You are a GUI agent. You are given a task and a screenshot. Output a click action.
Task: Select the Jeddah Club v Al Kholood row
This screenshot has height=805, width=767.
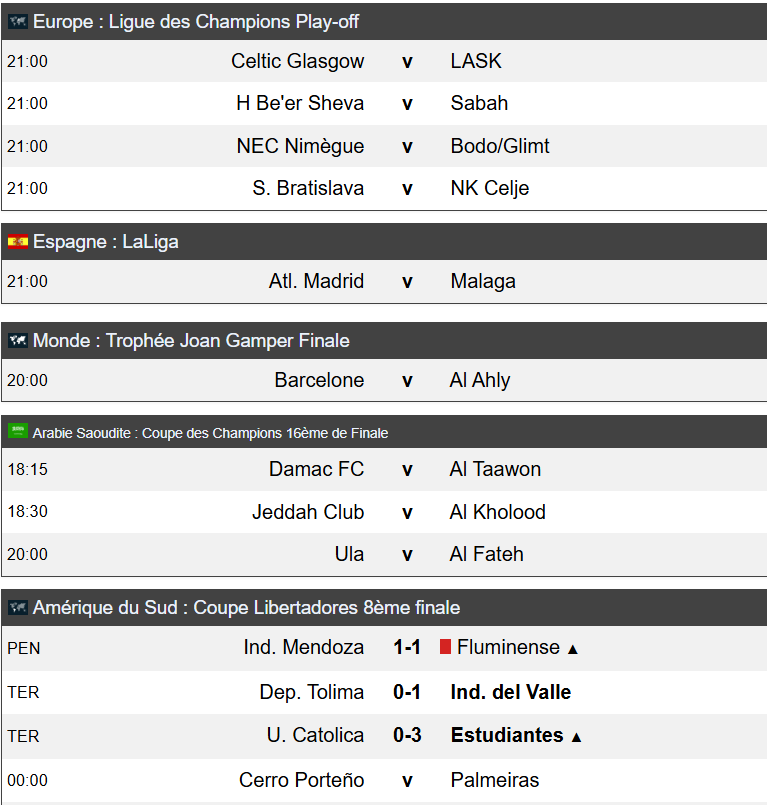coord(384,512)
